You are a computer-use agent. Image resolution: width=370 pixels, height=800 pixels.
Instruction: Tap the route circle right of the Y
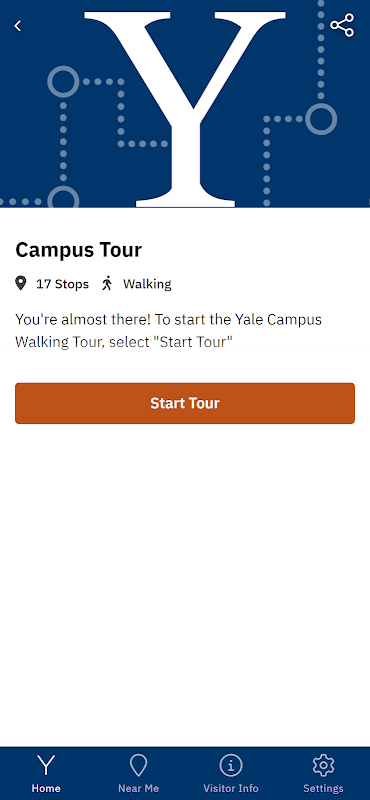pos(321,119)
